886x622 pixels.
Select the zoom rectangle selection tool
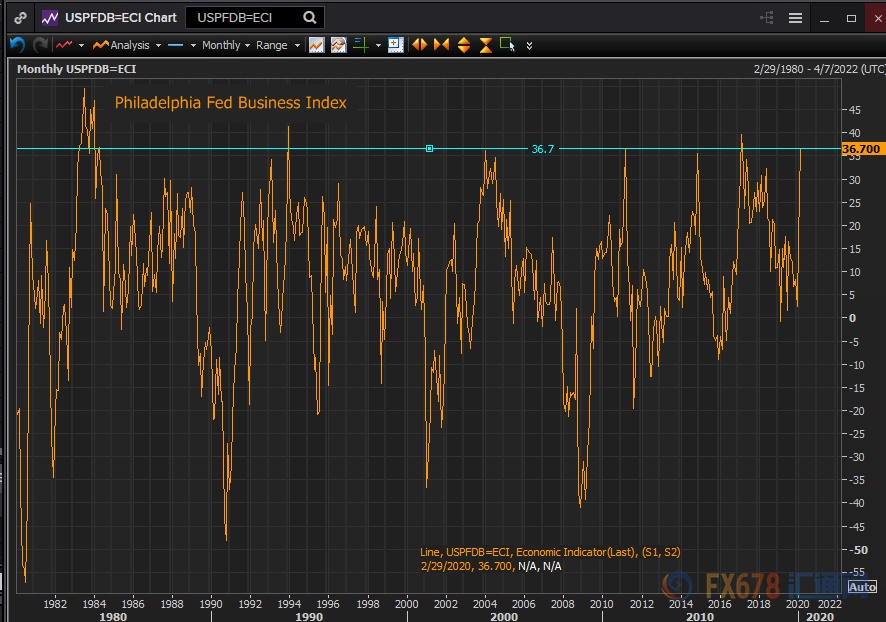[x=508, y=45]
